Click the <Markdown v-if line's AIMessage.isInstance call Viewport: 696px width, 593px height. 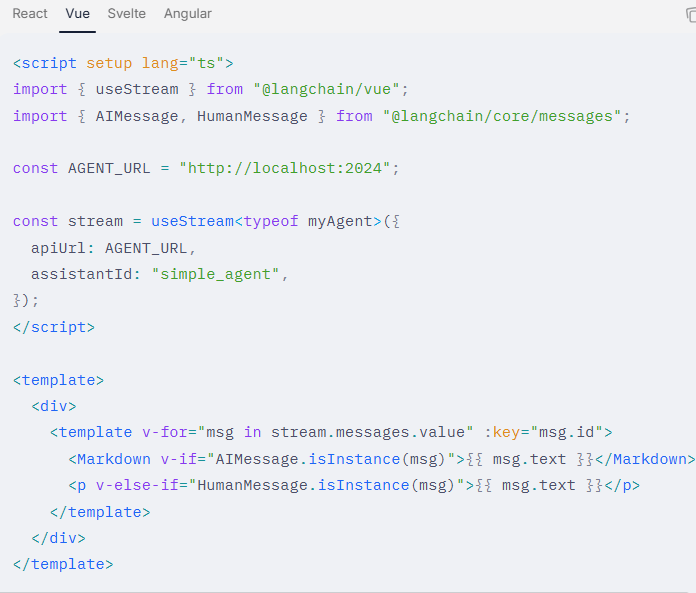tap(330, 459)
